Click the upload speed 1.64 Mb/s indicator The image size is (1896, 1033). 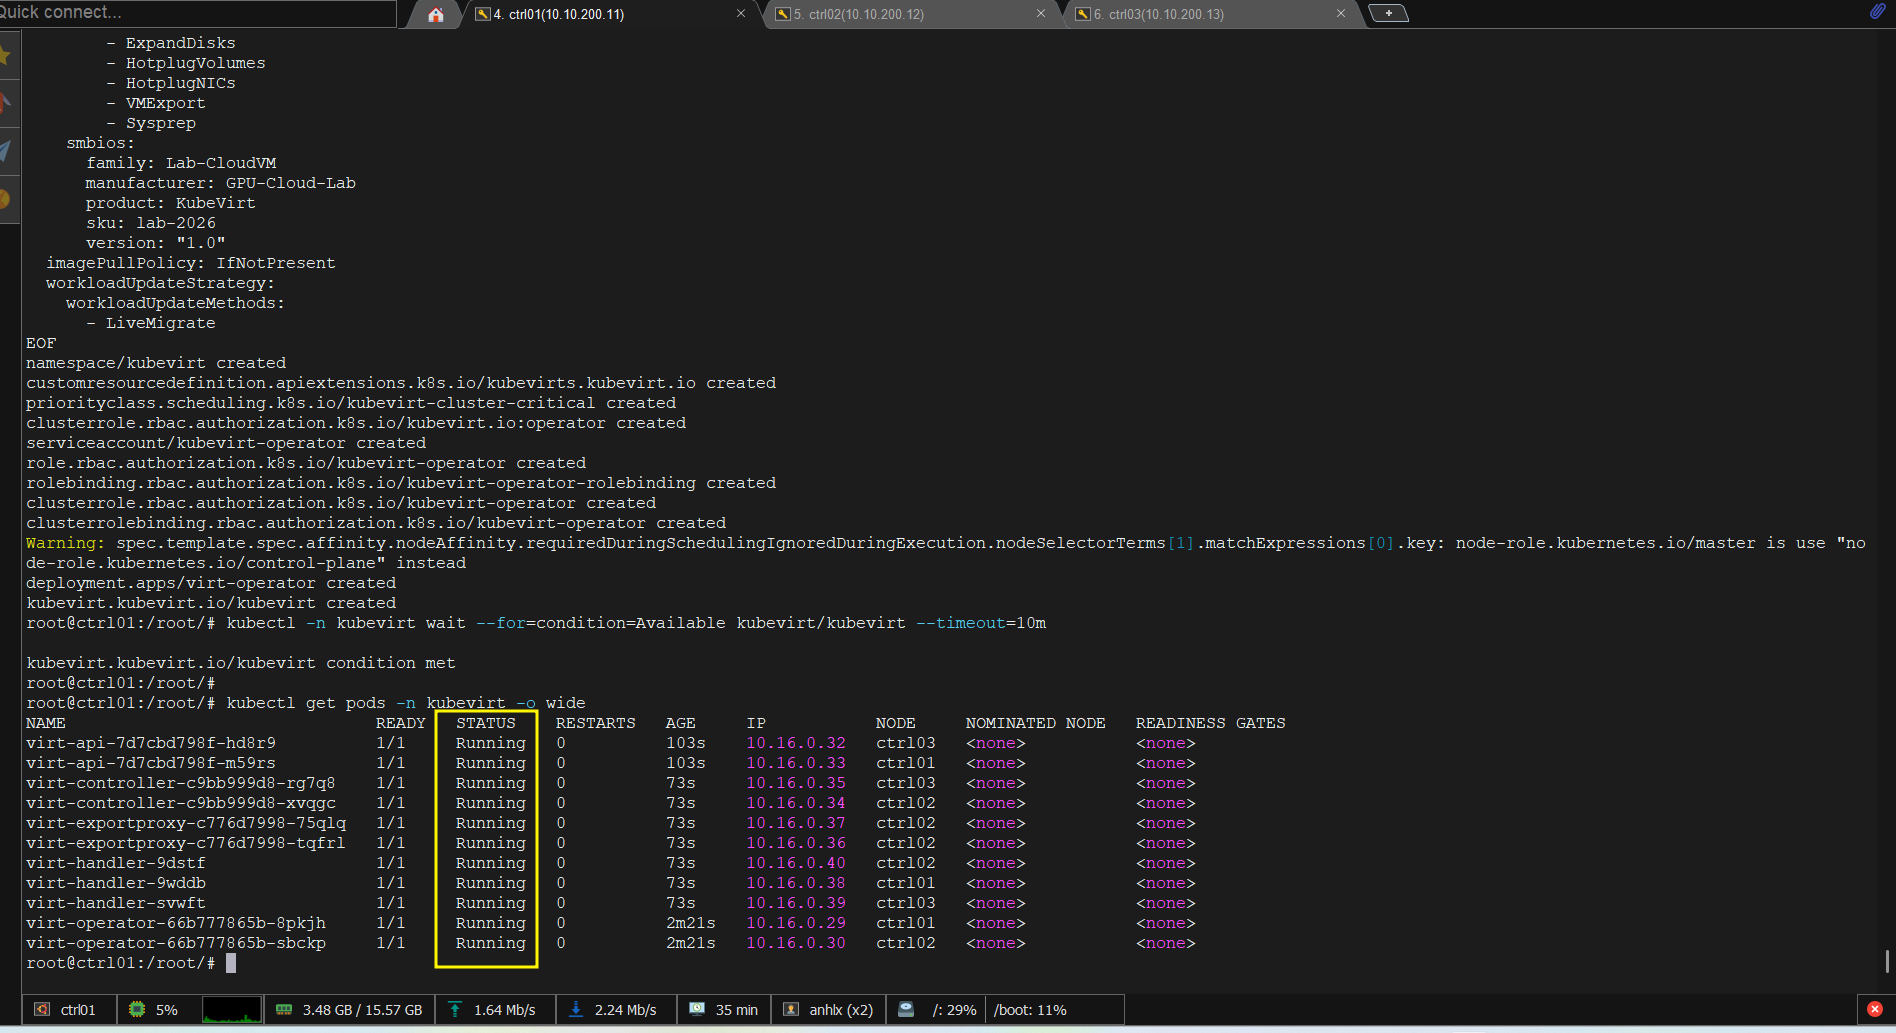pyautogui.click(x=494, y=1010)
